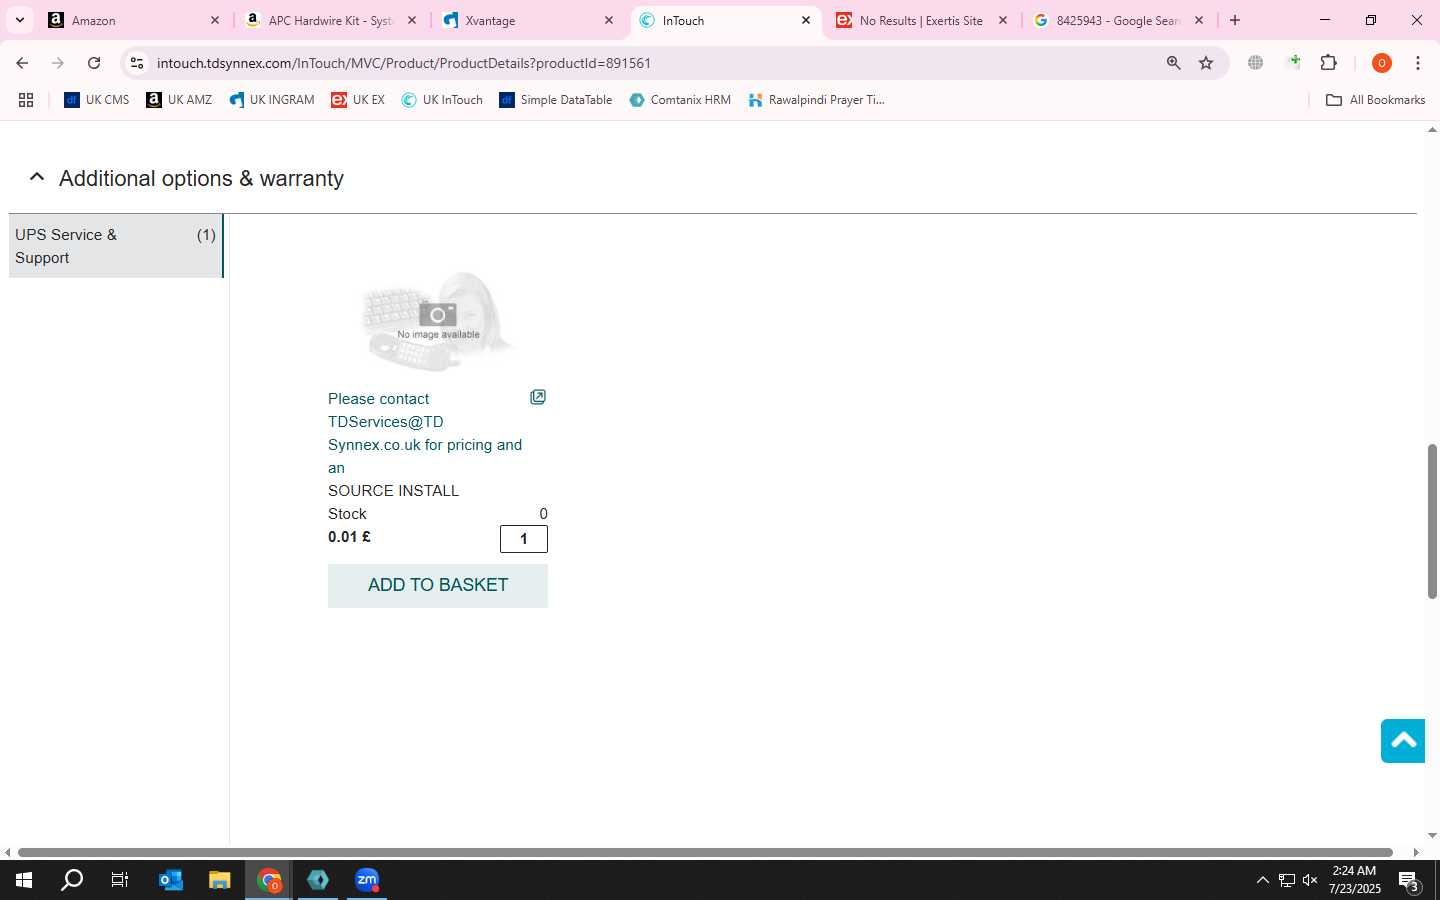Close the InTouch tab
The image size is (1440, 900).
pyautogui.click(x=806, y=20)
